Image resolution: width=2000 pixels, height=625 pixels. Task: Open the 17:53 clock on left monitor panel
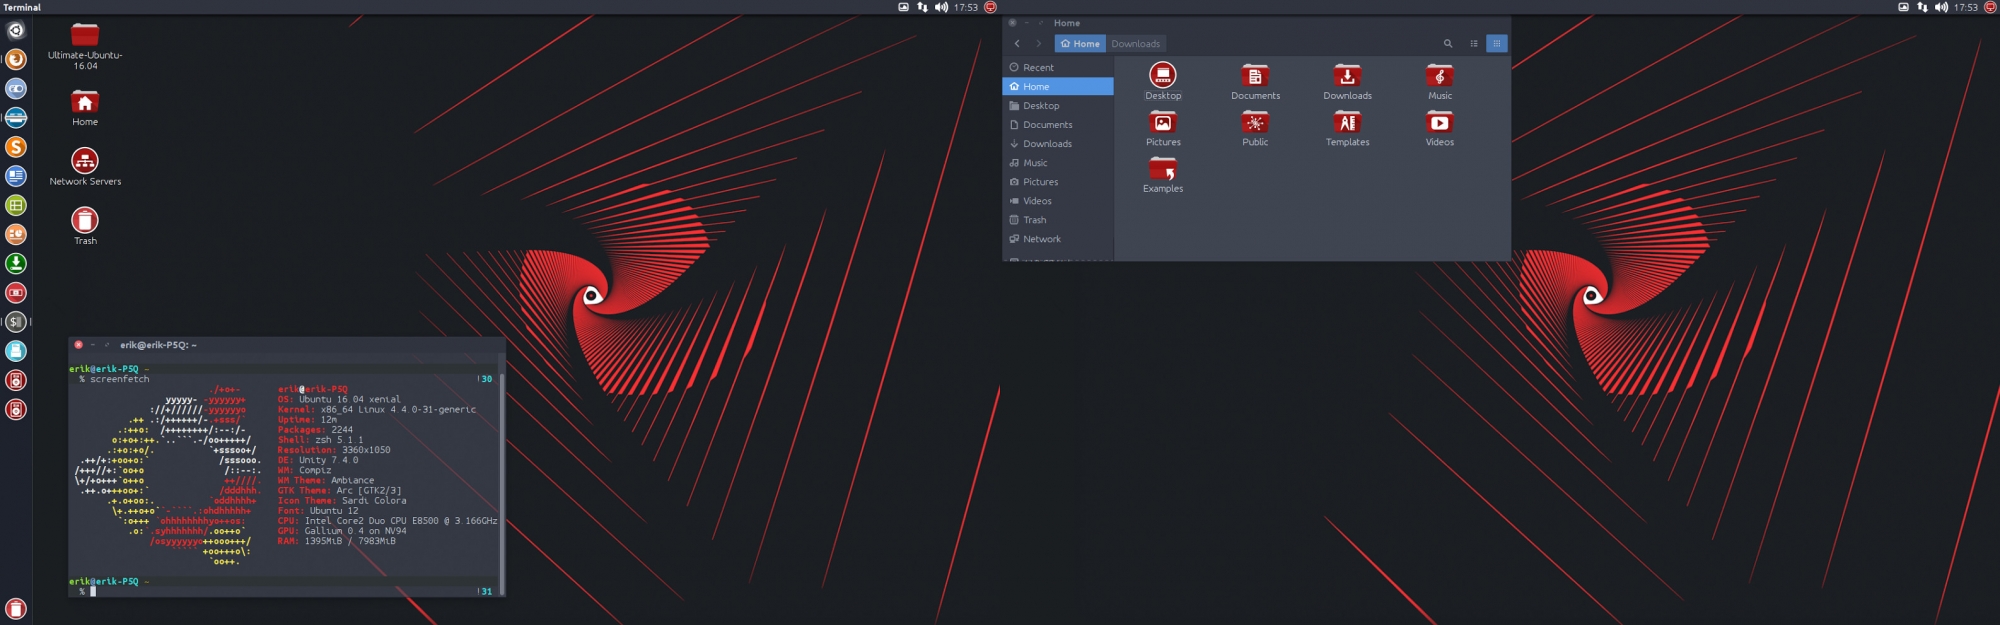[x=965, y=7]
